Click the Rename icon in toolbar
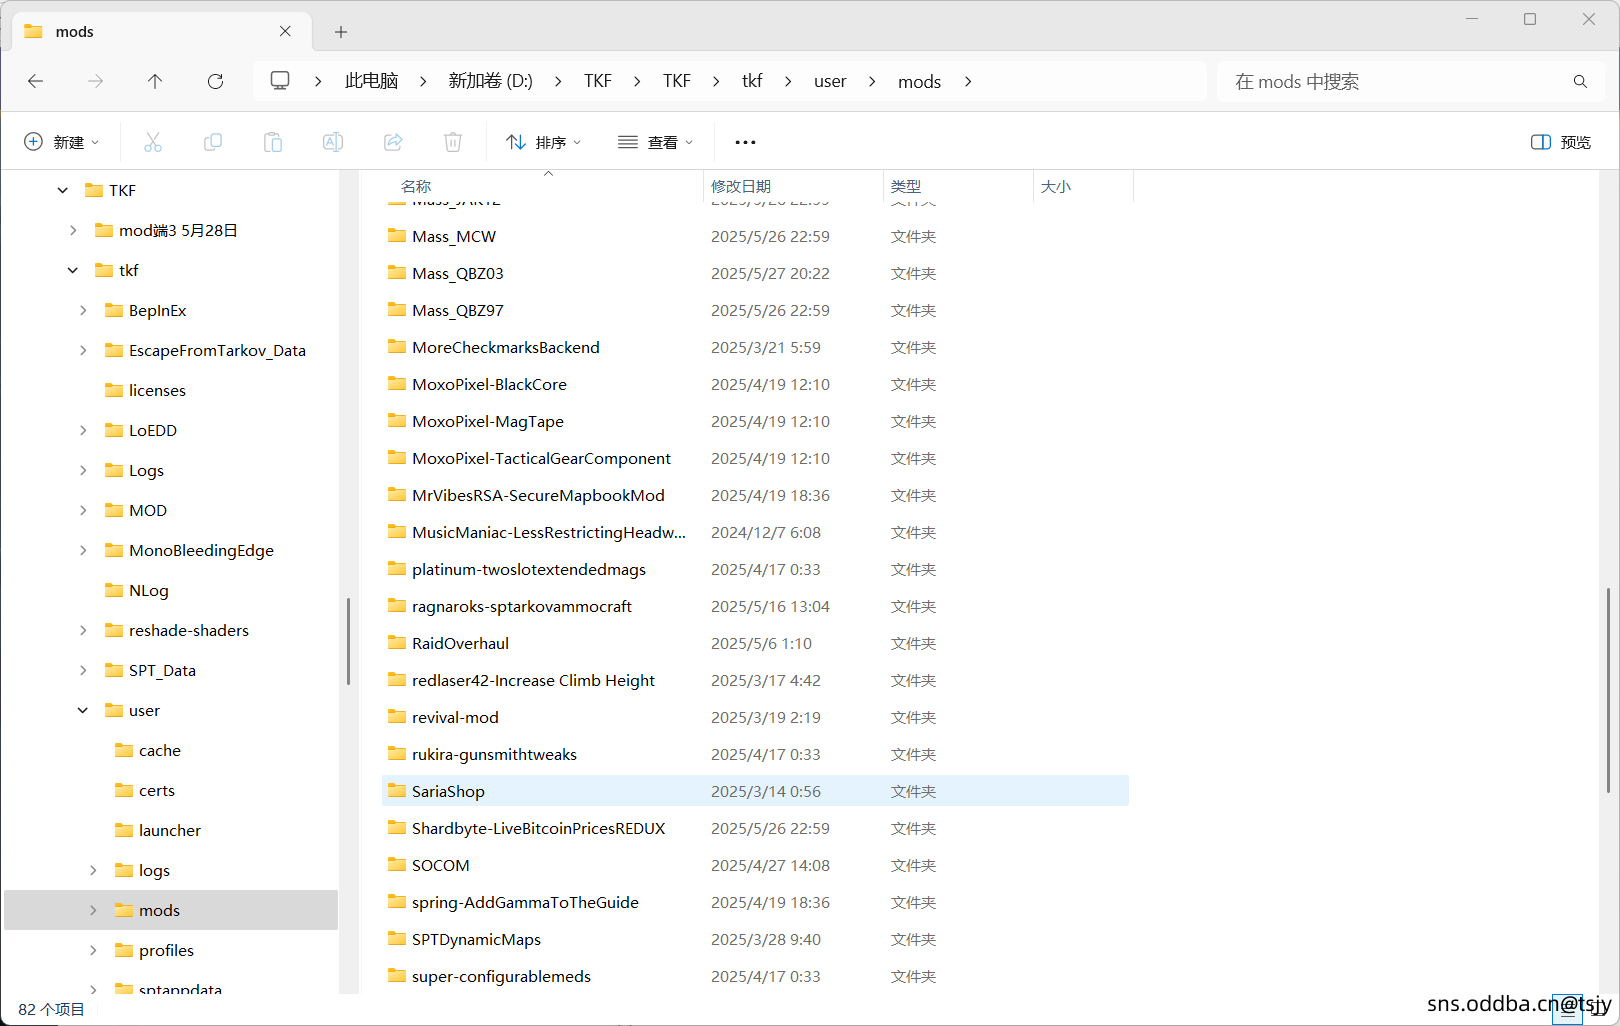Screen dimensions: 1620x1026 (333, 142)
